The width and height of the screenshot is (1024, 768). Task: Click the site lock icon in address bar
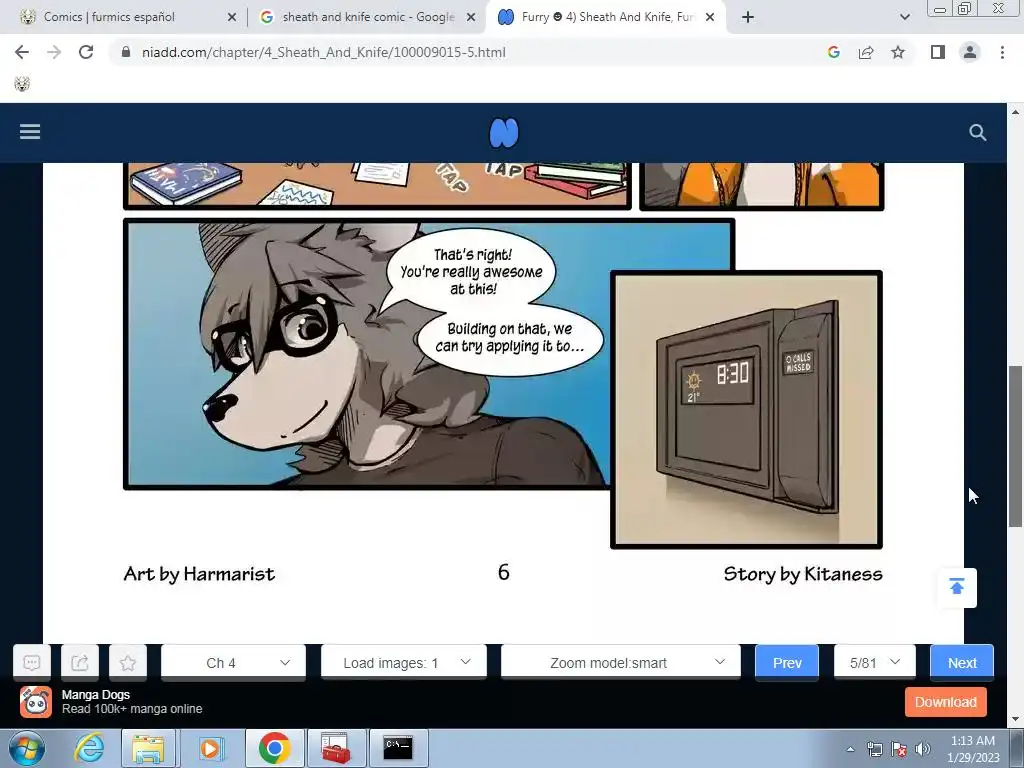[x=126, y=52]
